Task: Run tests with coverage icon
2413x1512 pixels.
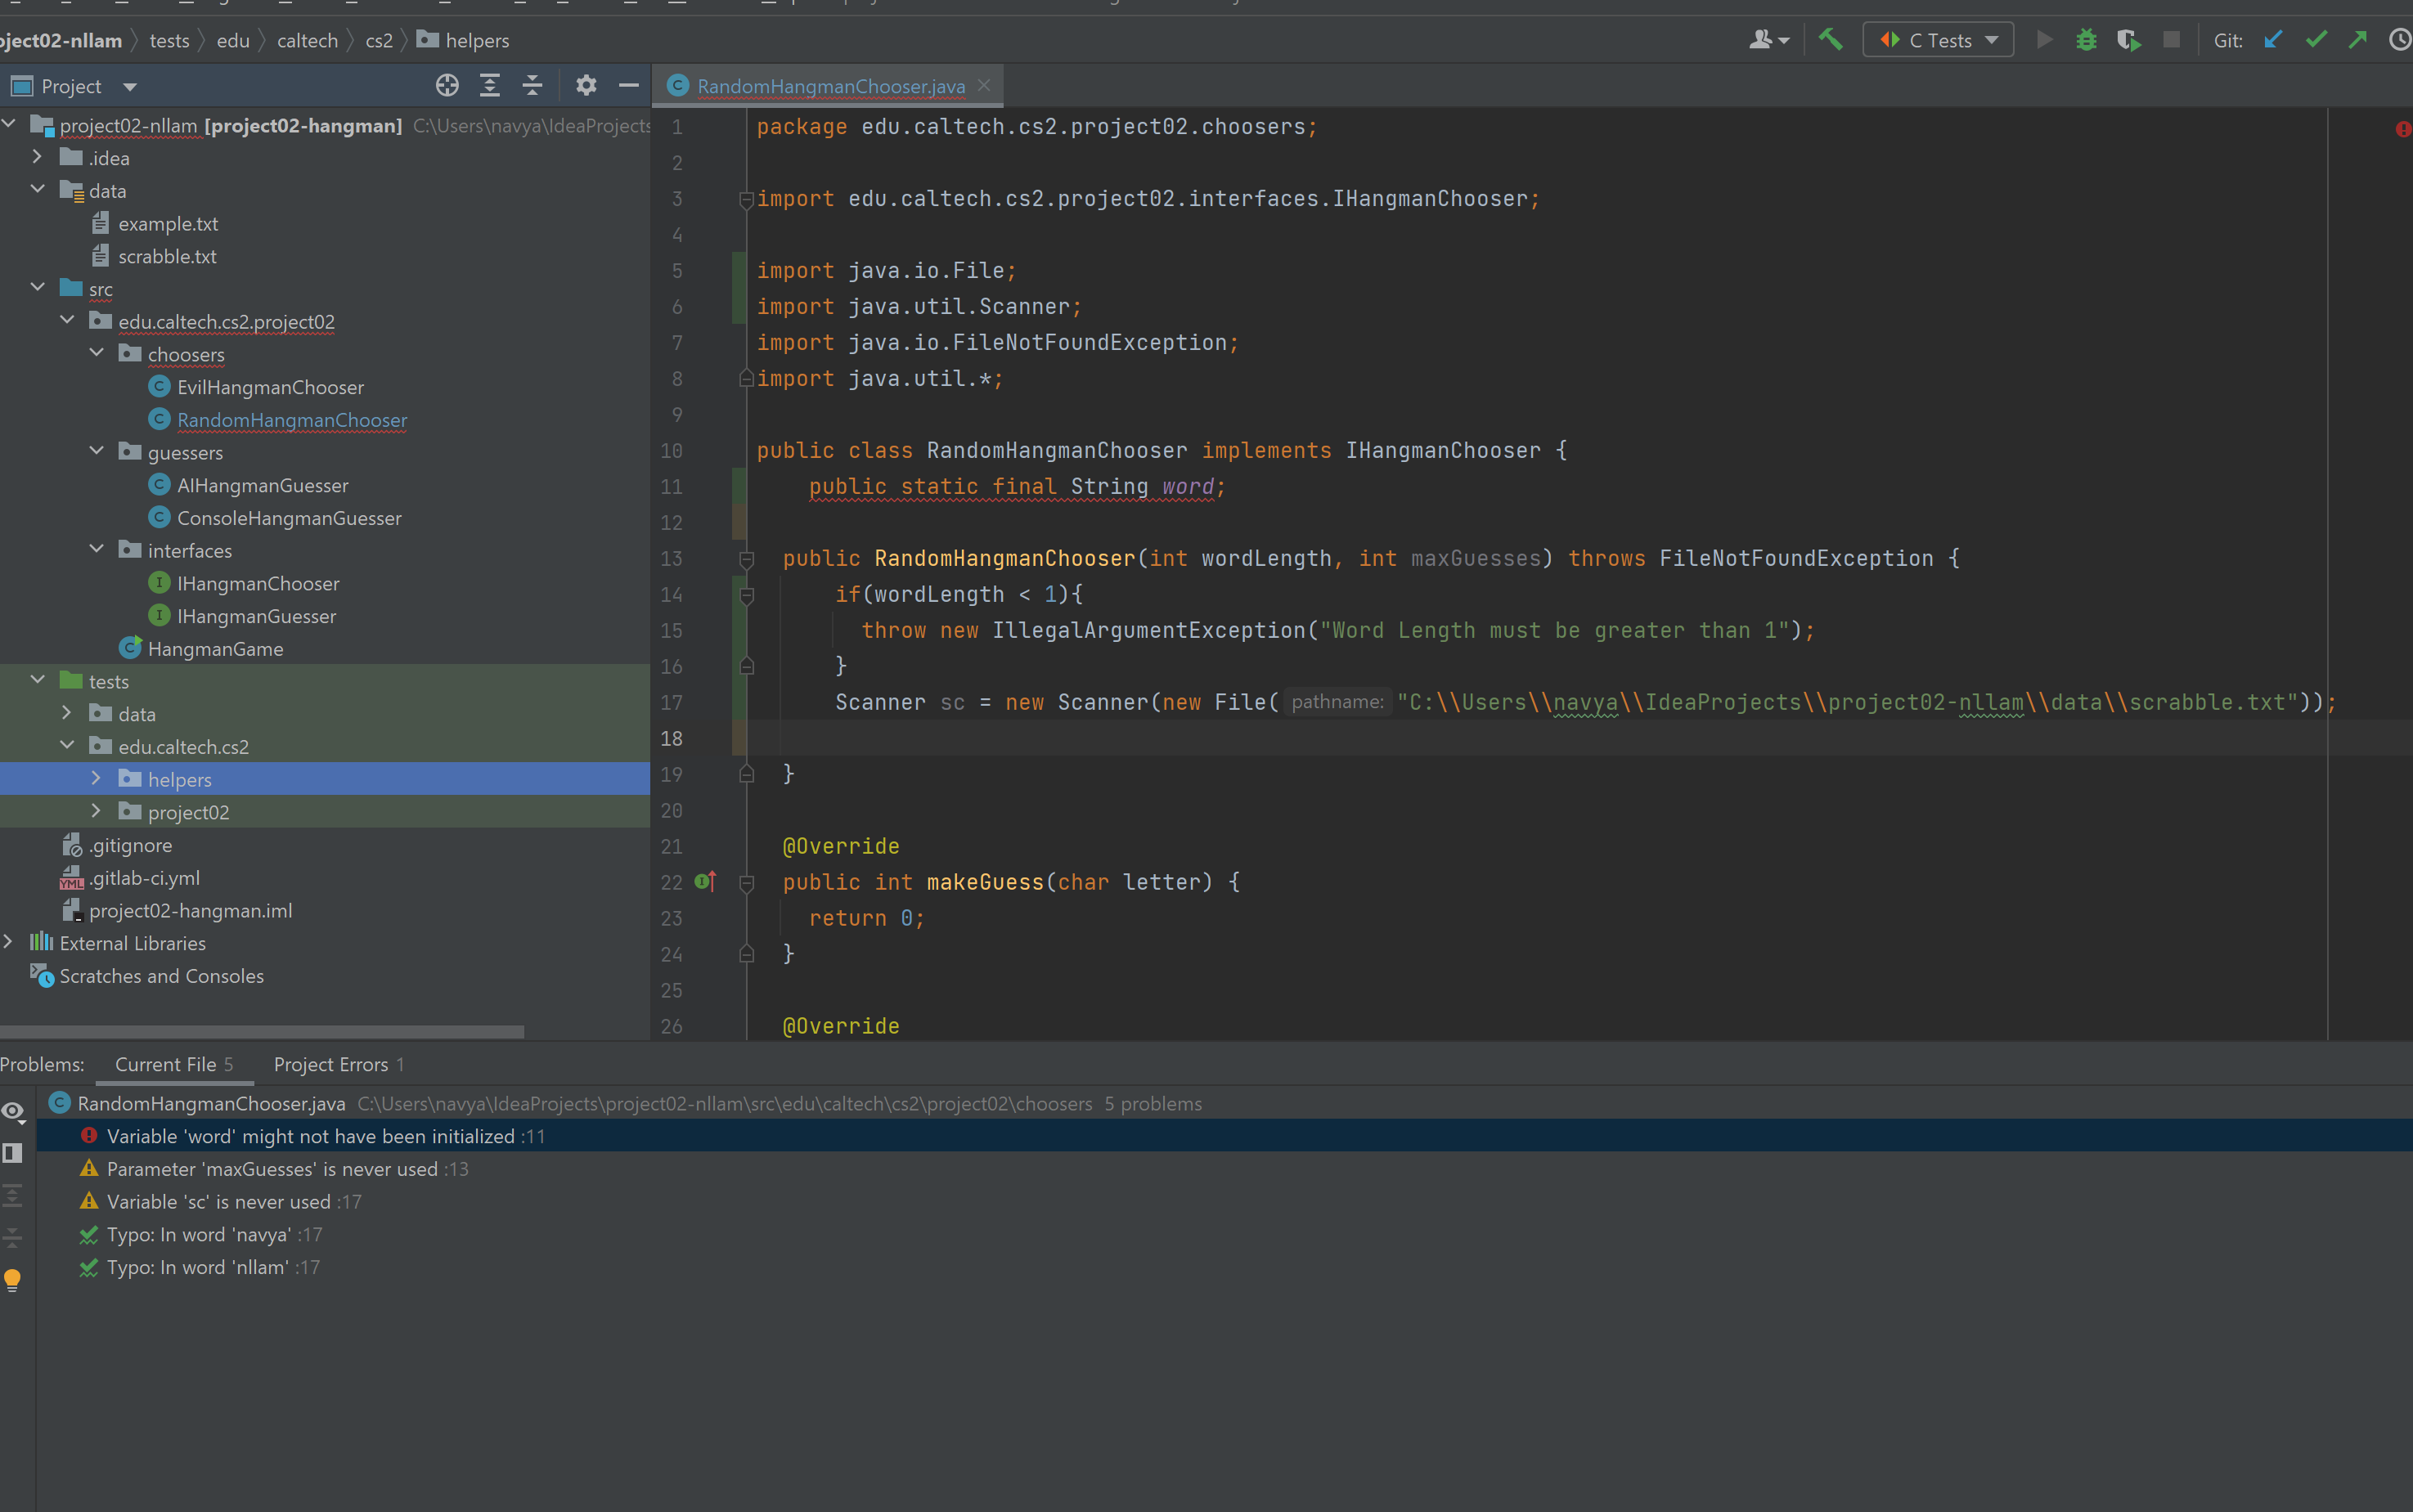Action: coord(2128,40)
